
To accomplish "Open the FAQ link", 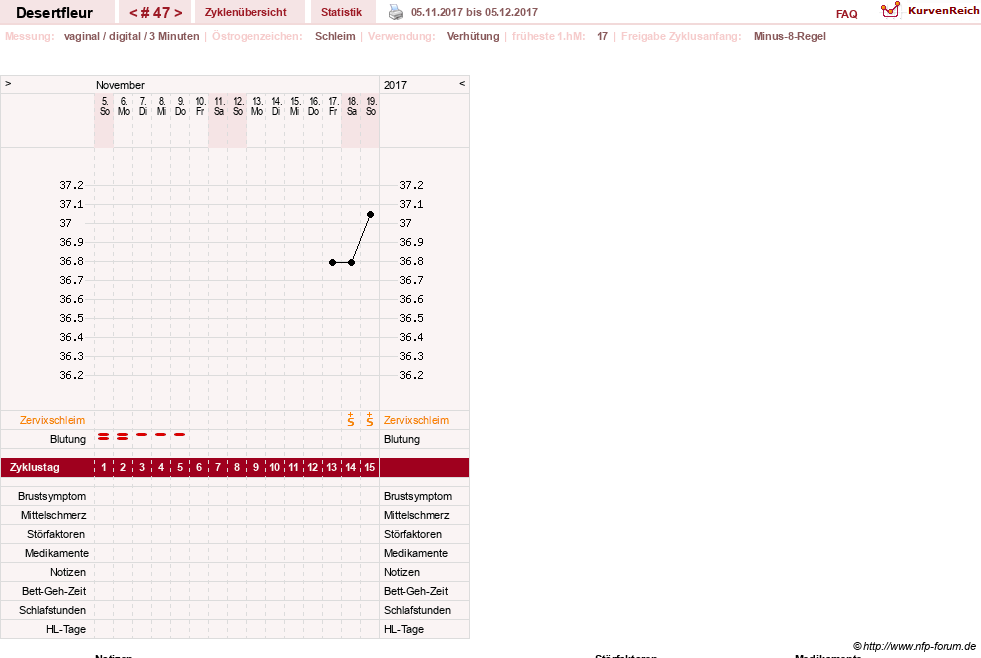I will coord(846,14).
